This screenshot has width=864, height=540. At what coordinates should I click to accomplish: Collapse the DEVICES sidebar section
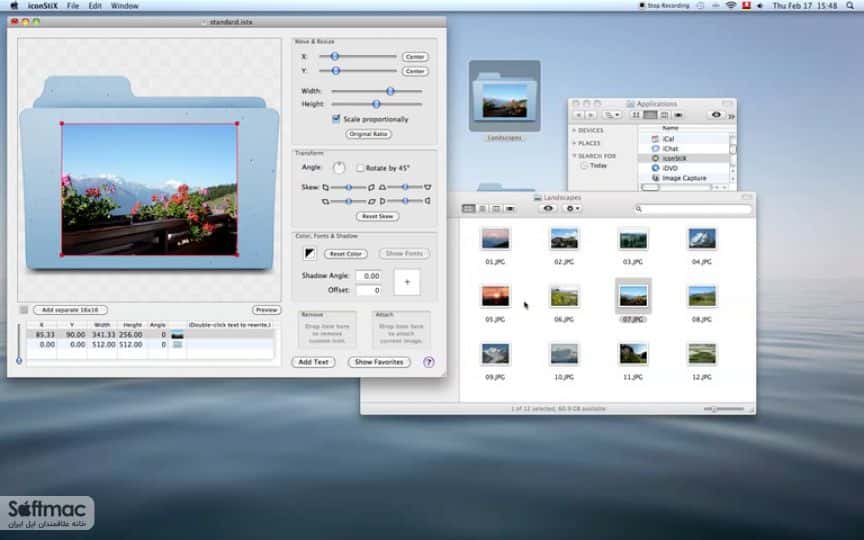tap(574, 130)
